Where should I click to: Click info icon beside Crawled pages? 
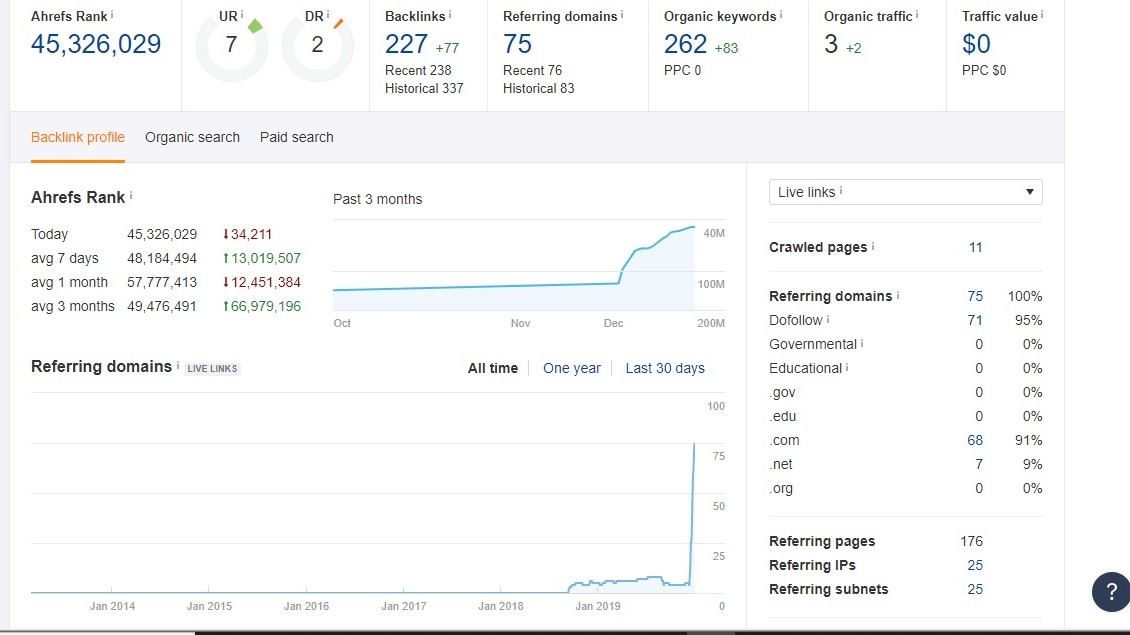[x=873, y=246]
